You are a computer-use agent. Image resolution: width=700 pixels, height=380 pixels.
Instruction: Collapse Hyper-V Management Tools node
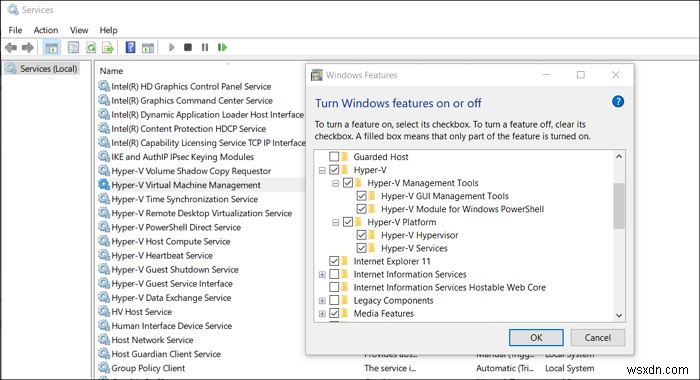[336, 183]
